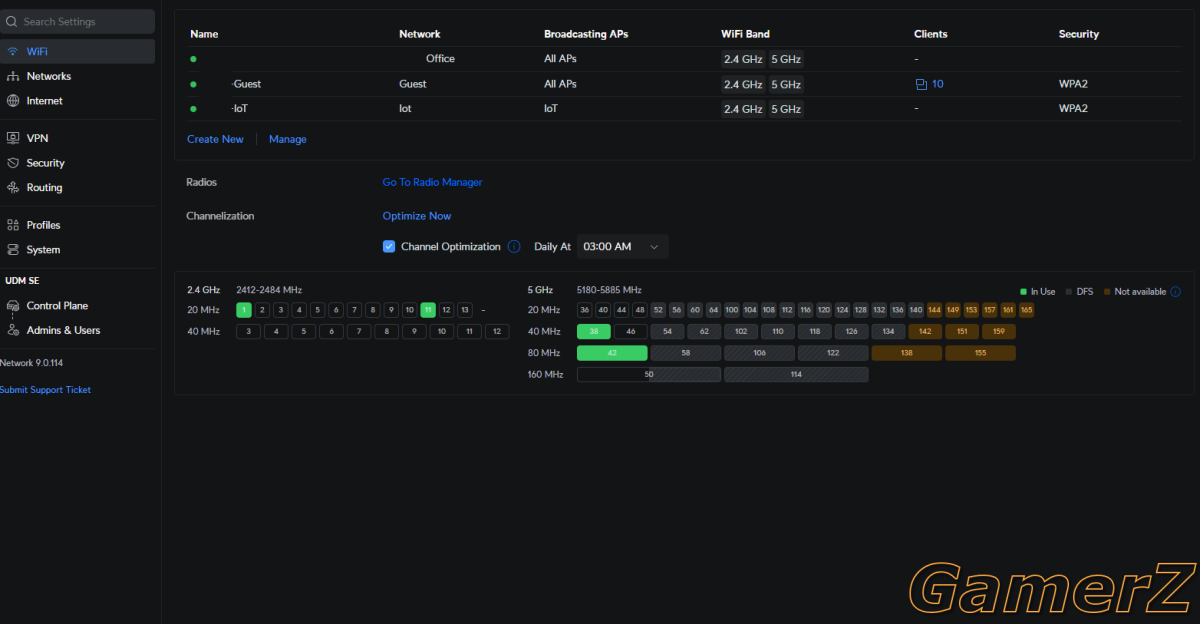
Task: Select 2.4 GHz 40 MHz channel 12
Action: click(x=497, y=331)
